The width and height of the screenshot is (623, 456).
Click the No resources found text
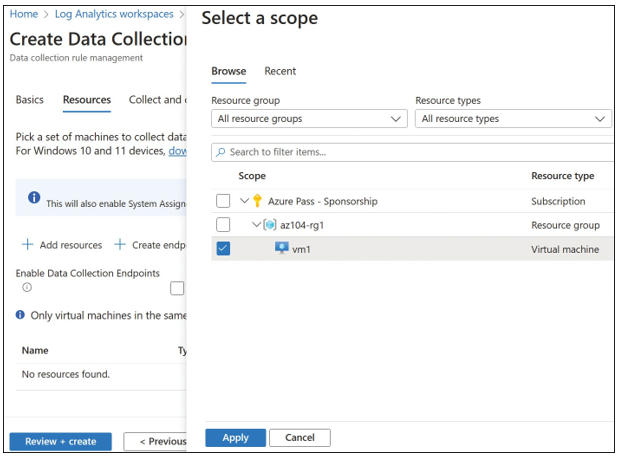(66, 374)
